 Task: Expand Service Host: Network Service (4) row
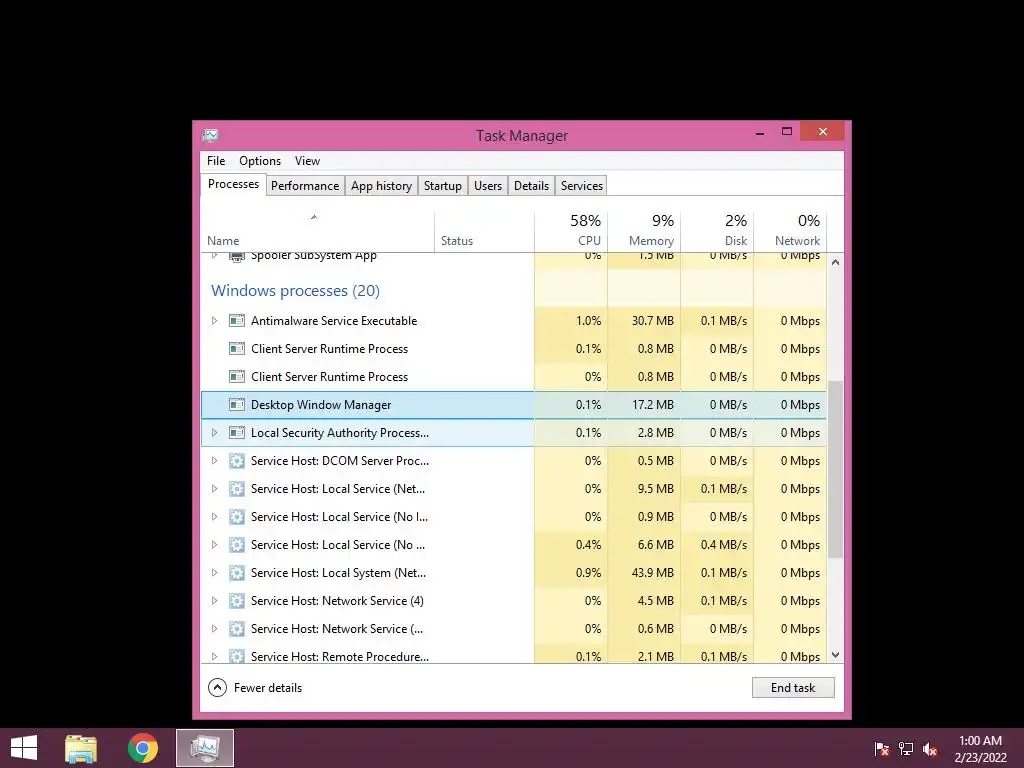214,601
